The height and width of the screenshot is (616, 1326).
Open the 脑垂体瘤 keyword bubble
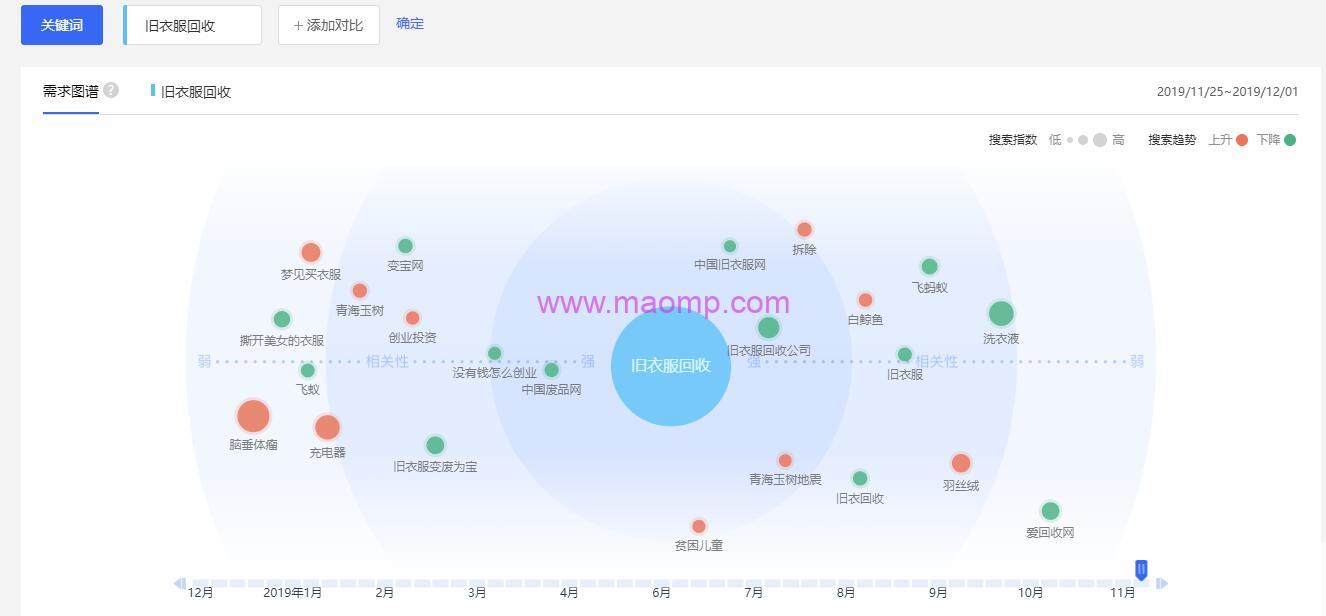[x=253, y=416]
